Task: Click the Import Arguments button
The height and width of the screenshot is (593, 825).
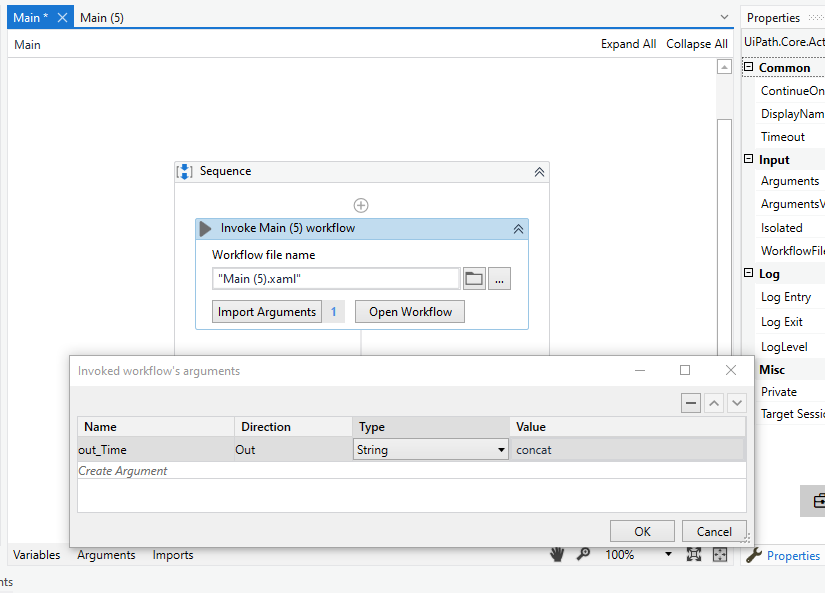Action: tap(267, 311)
